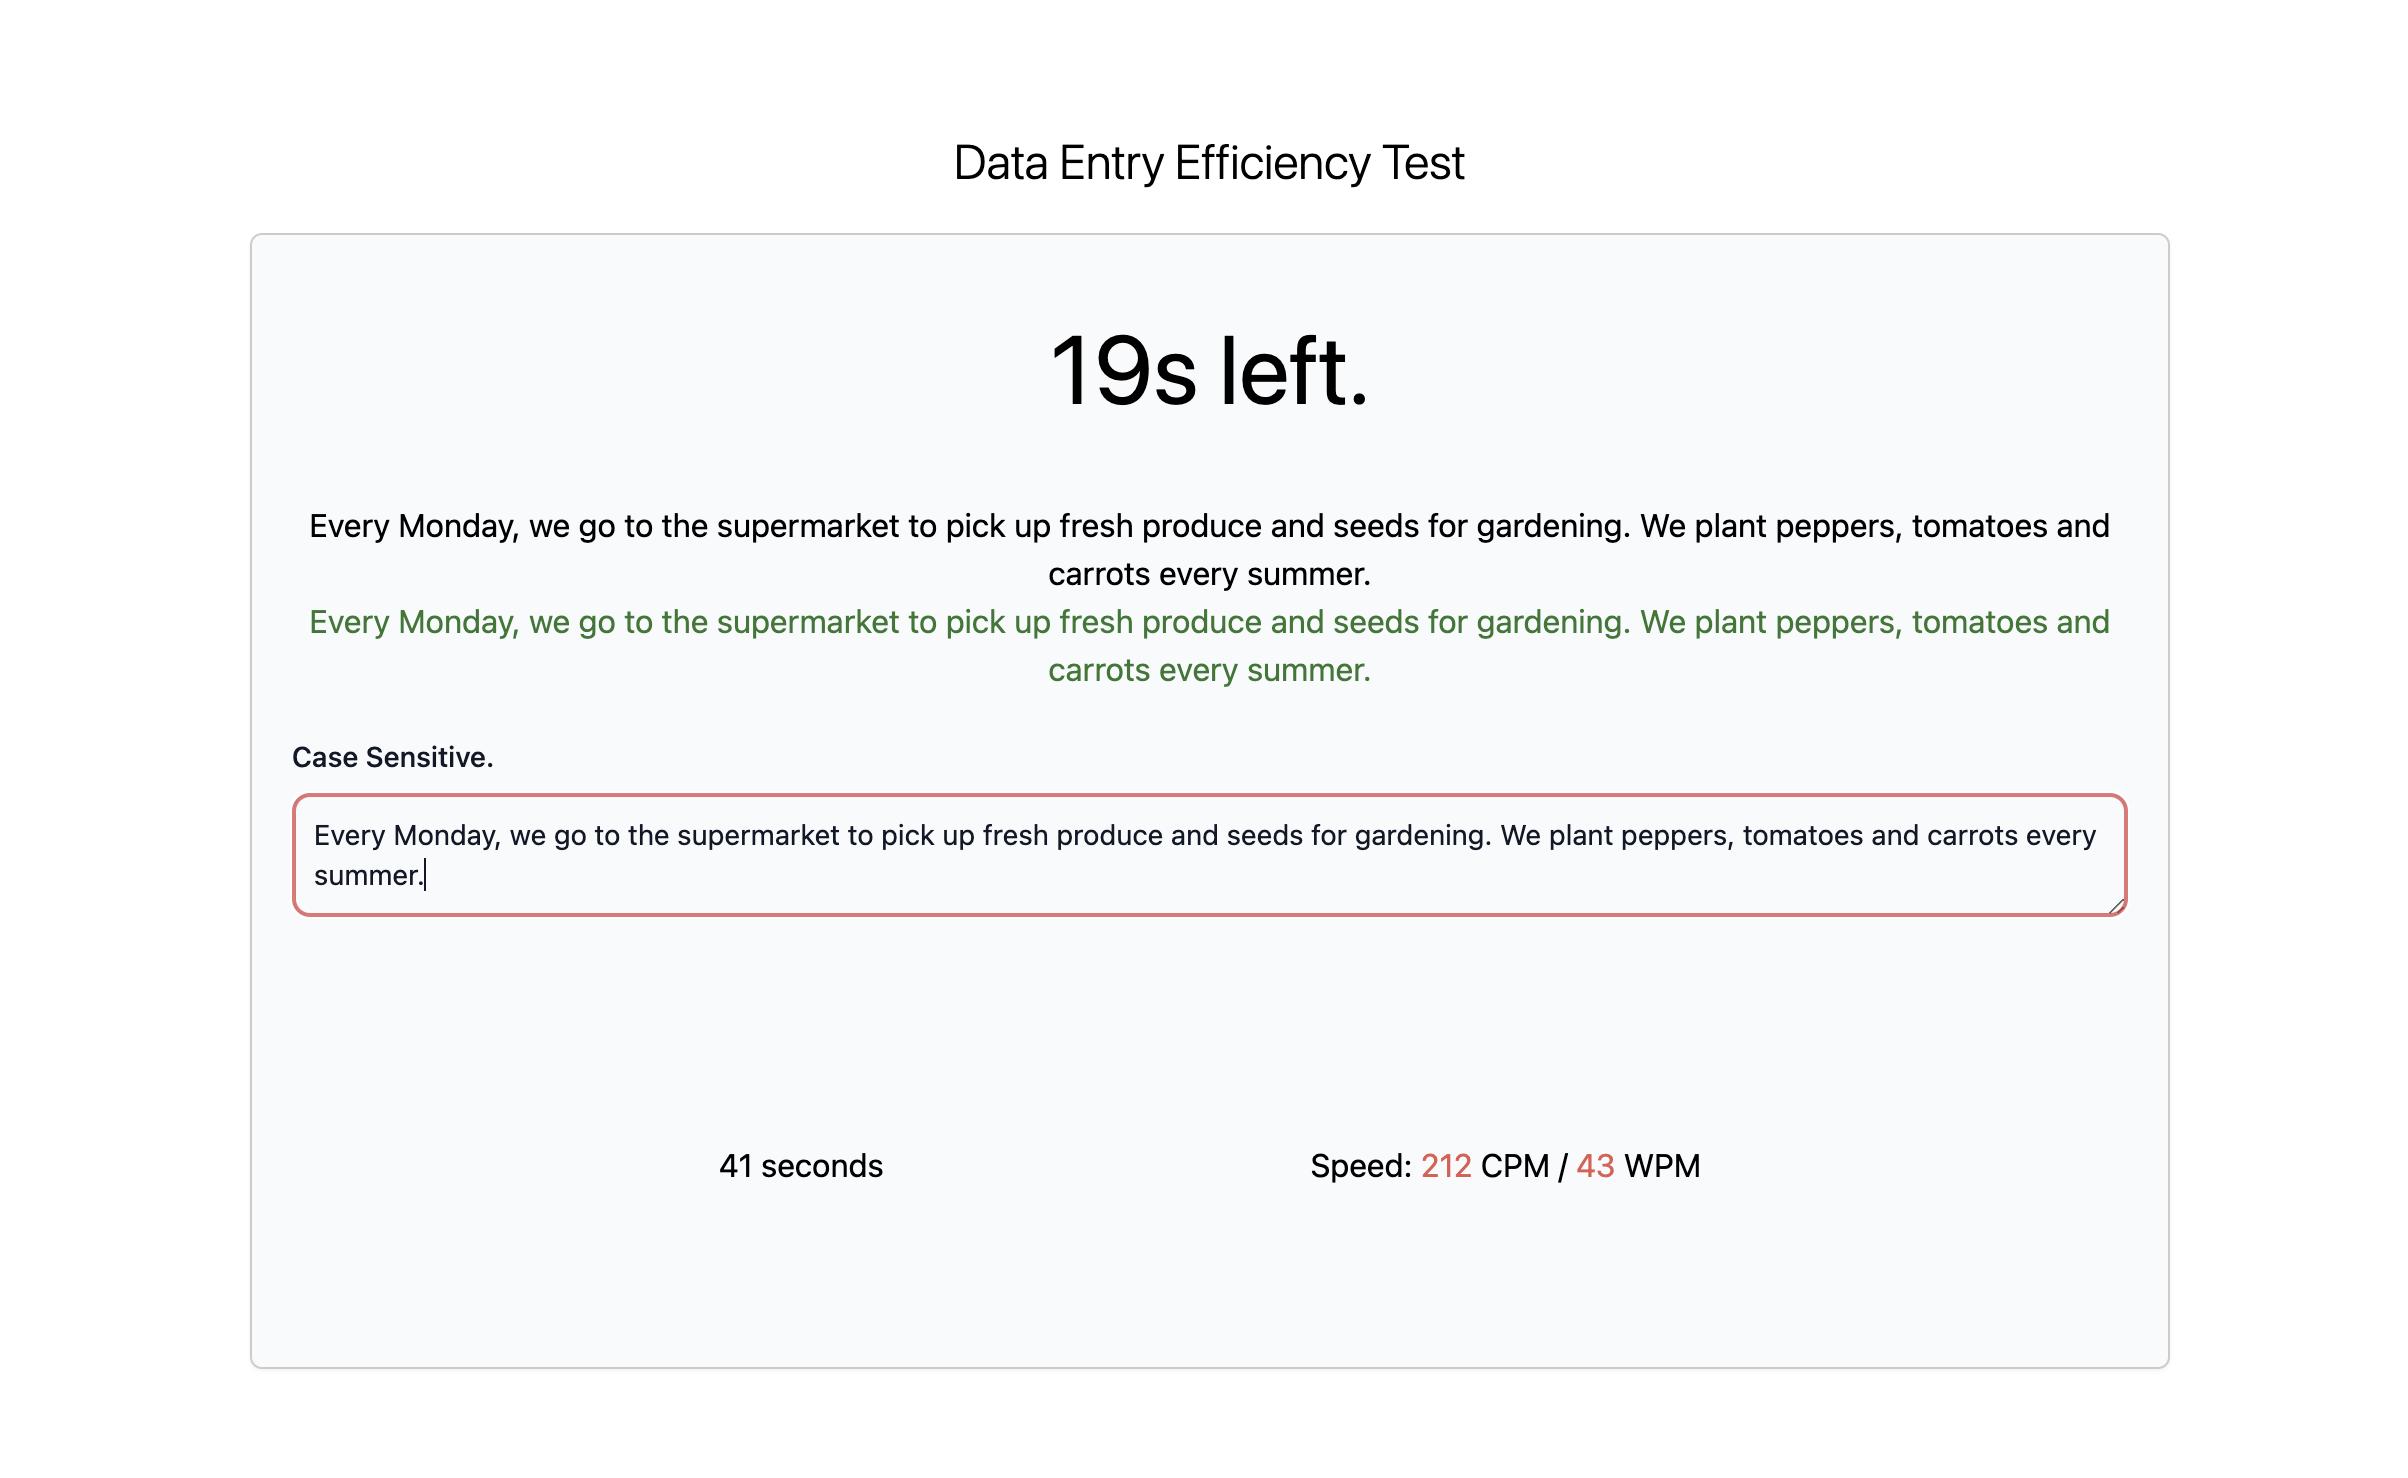The width and height of the screenshot is (2408, 1478).
Task: Click the textarea resize handle
Action: click(2114, 906)
